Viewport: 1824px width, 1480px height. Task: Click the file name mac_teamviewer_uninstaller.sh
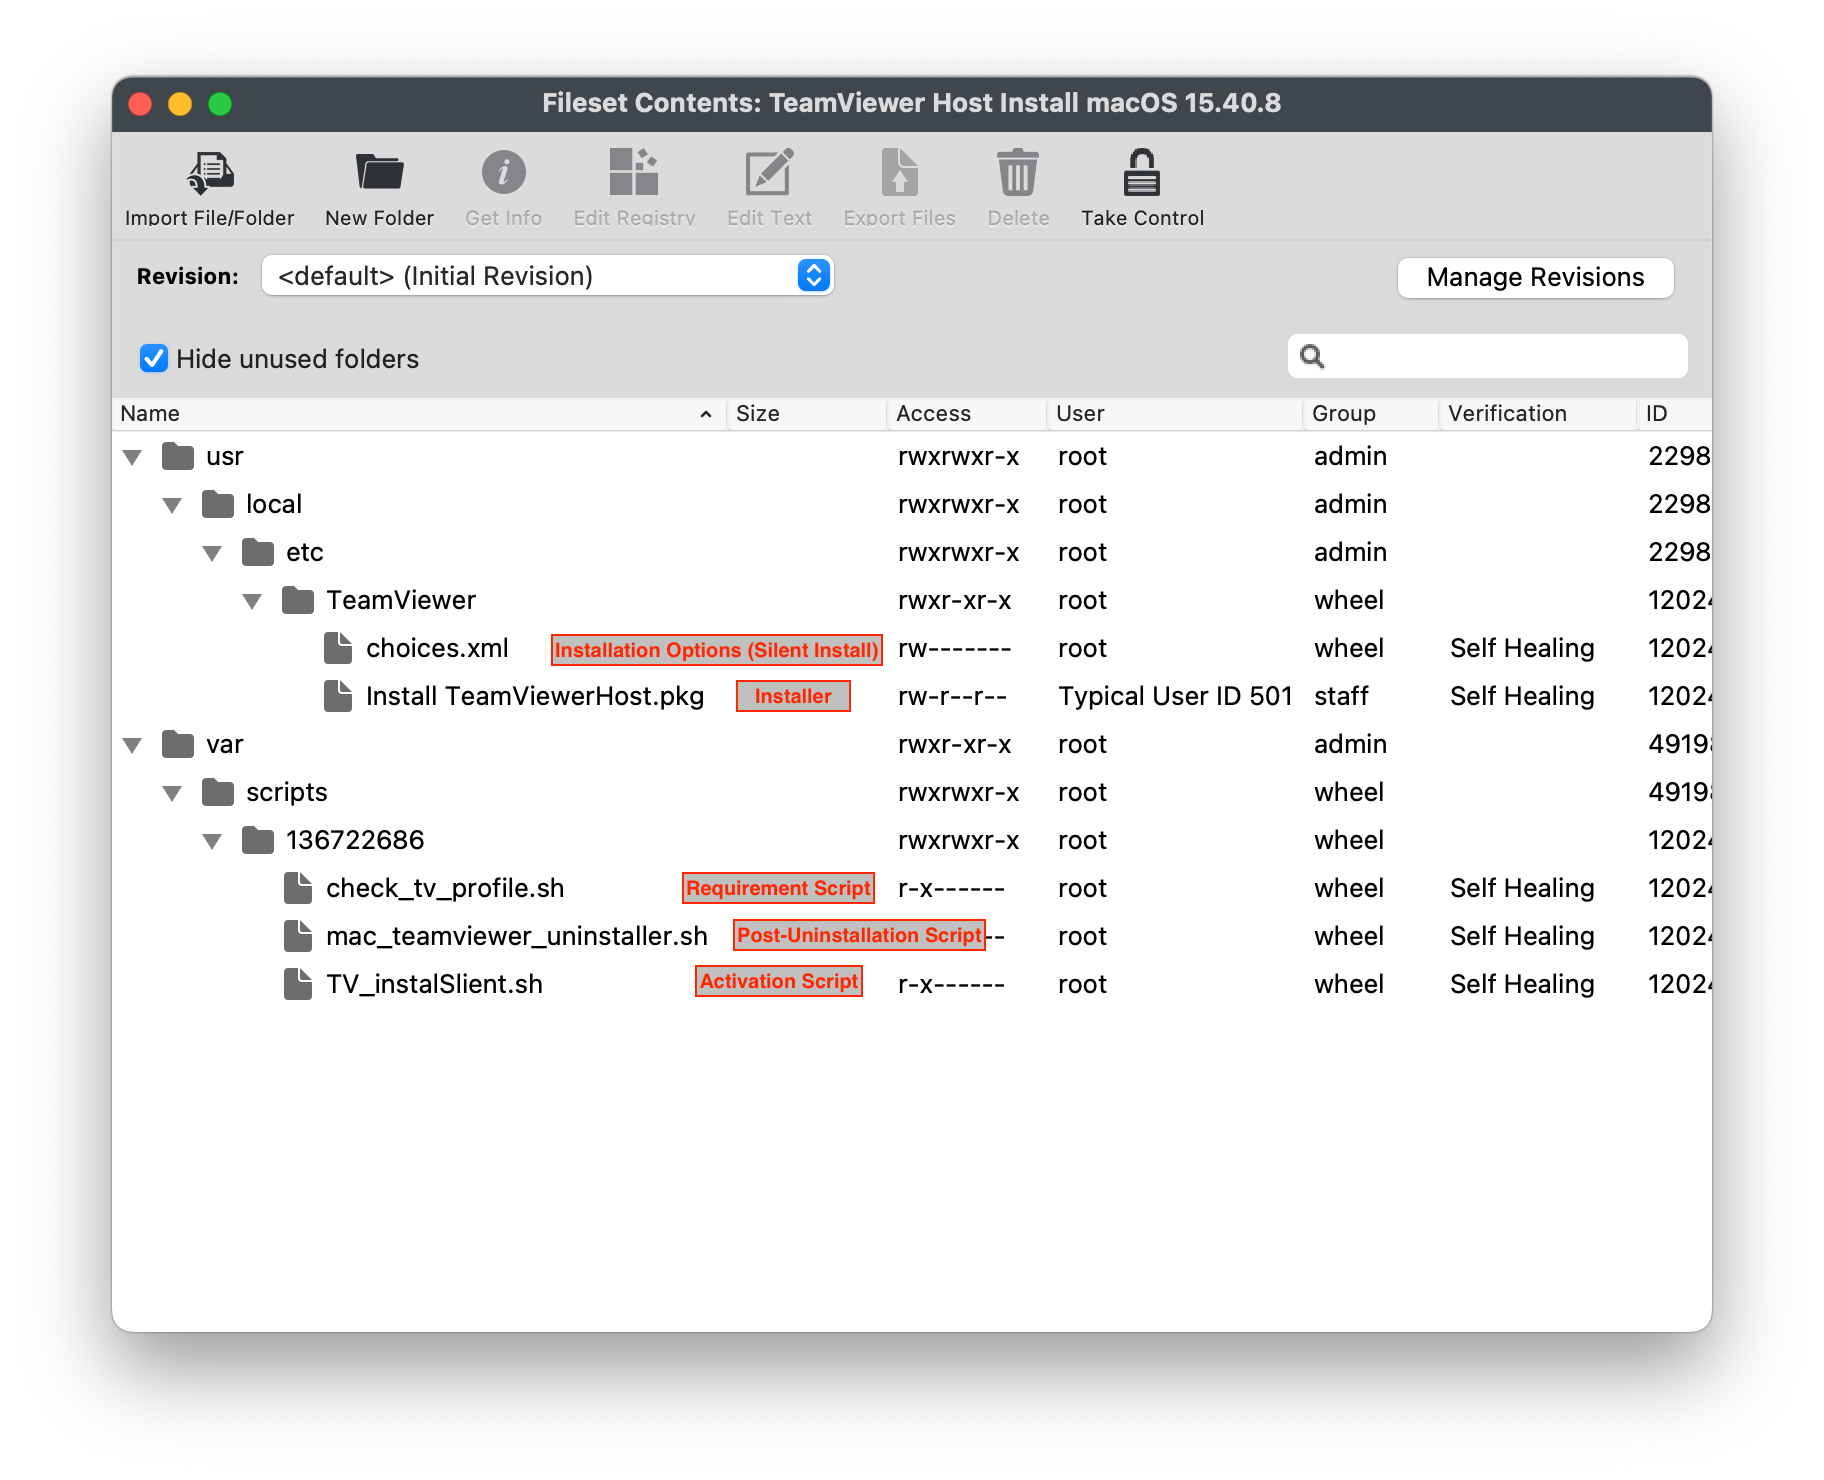click(516, 936)
